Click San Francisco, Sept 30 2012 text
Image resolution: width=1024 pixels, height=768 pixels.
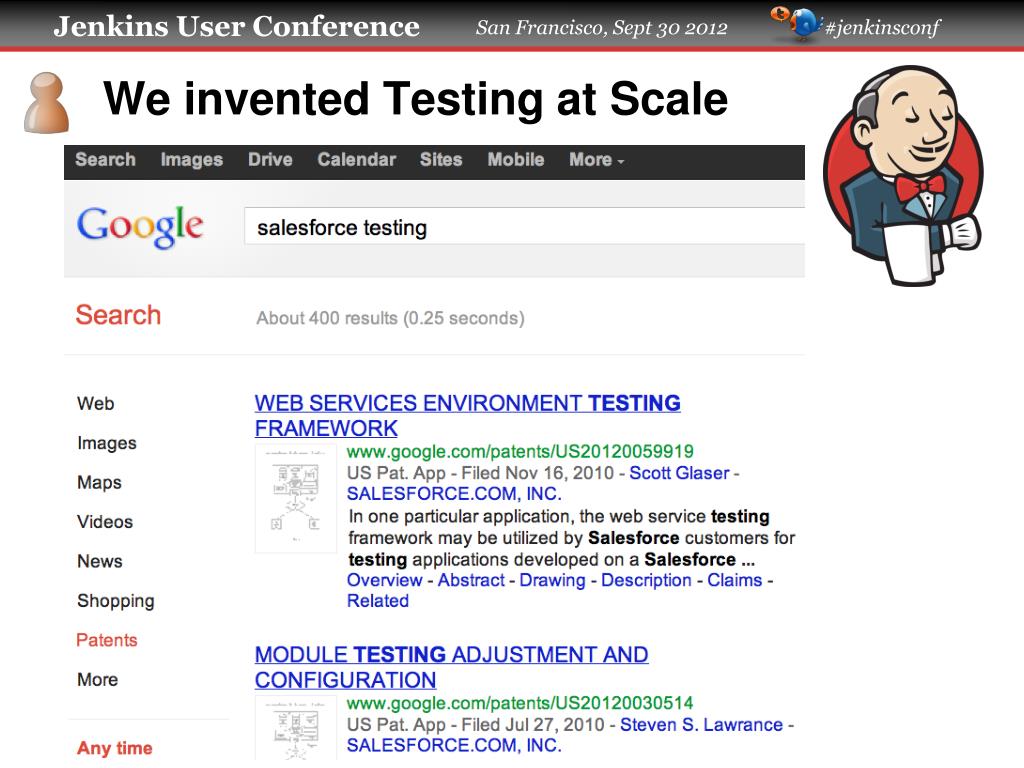pos(601,27)
